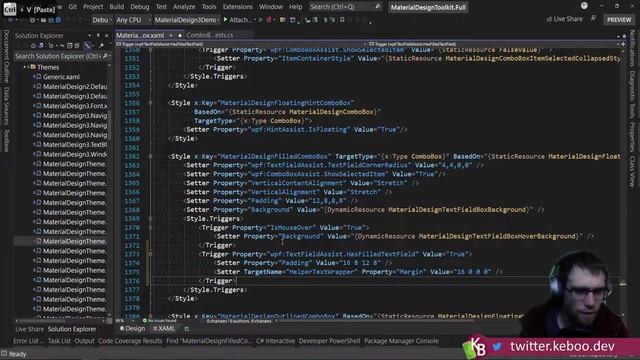Click the Live Share button
Screen dimensions: 640x360
[564, 19]
